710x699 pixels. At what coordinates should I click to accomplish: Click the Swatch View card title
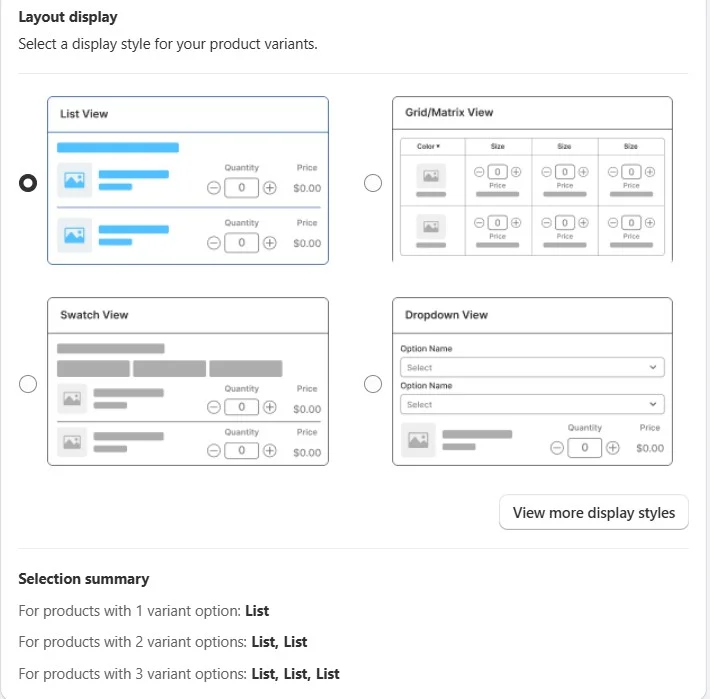[x=94, y=315]
